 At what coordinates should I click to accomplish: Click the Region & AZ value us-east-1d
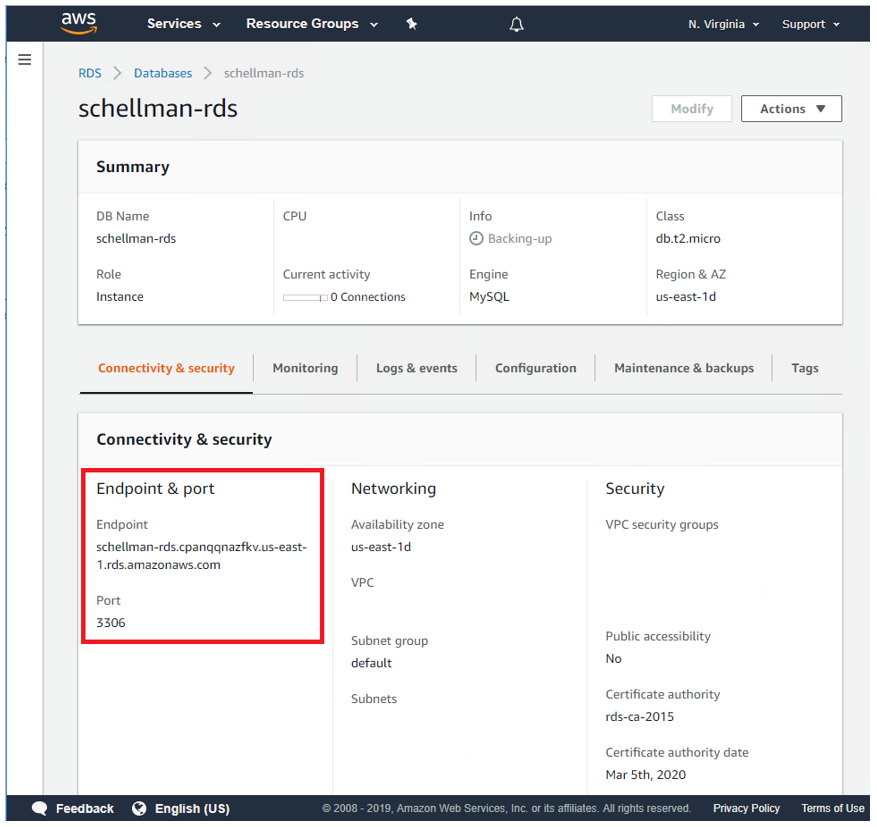pos(686,297)
